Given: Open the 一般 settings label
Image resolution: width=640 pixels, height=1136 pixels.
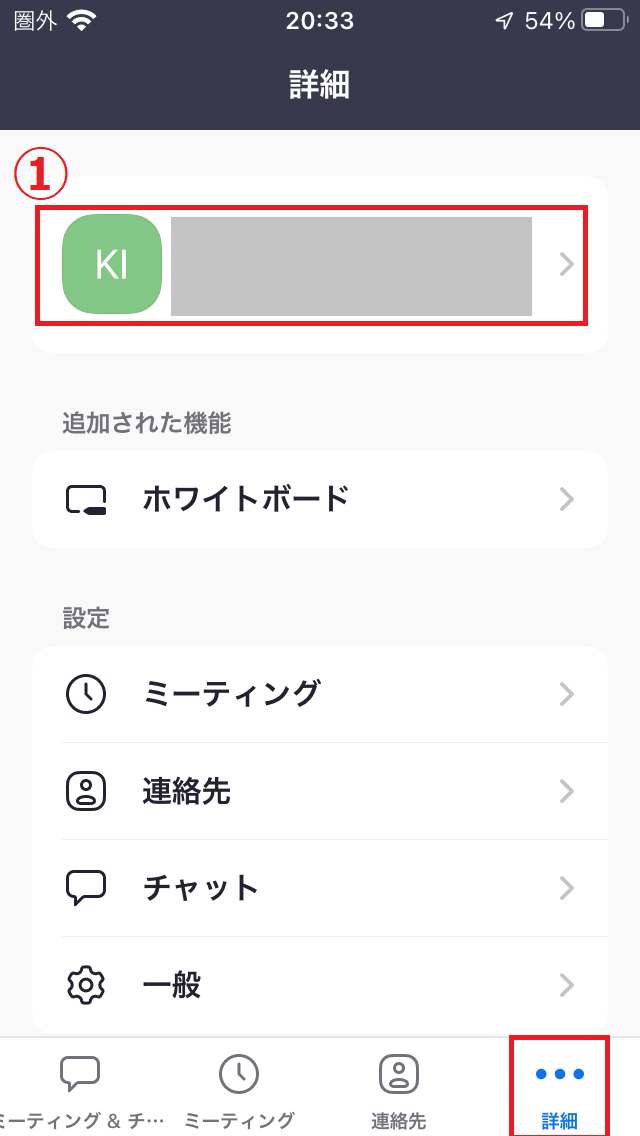Looking at the screenshot, I should (172, 985).
